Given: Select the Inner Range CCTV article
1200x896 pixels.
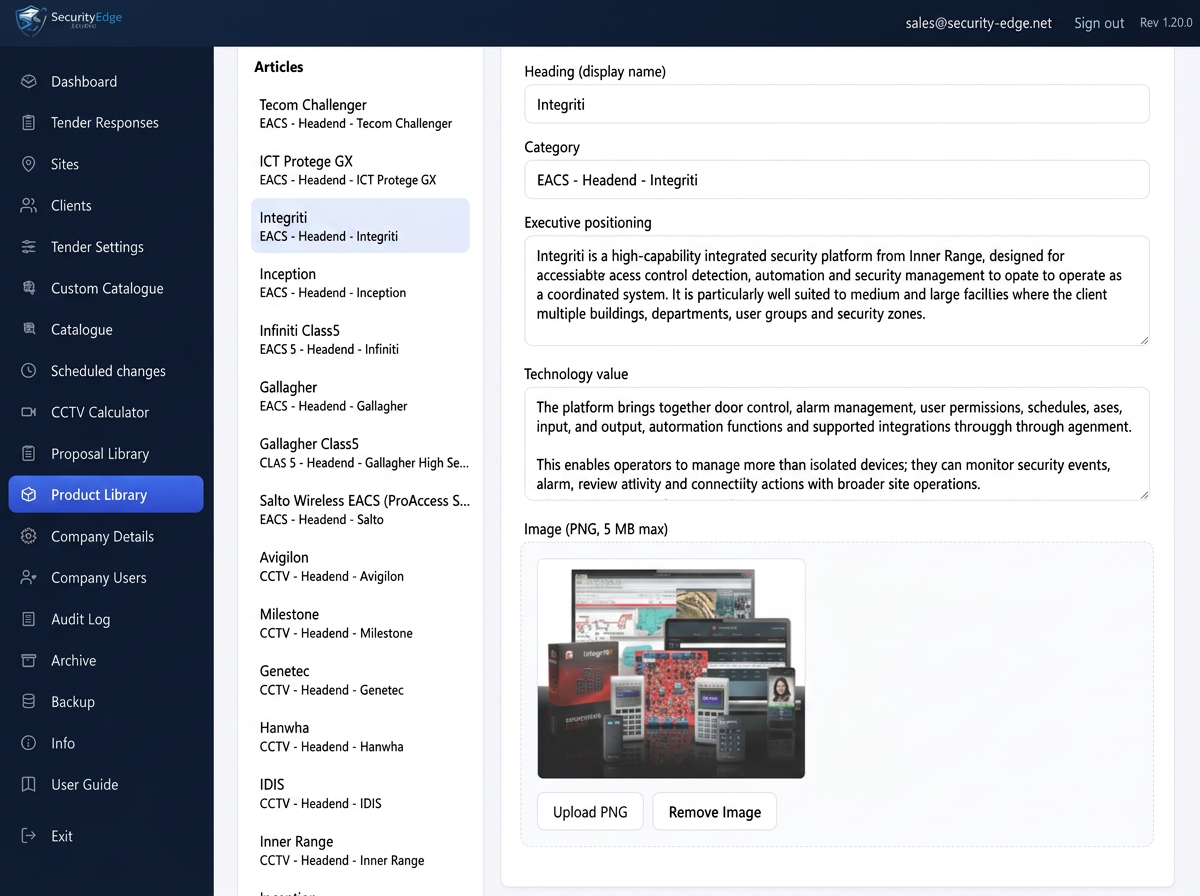Looking at the screenshot, I should [360, 850].
